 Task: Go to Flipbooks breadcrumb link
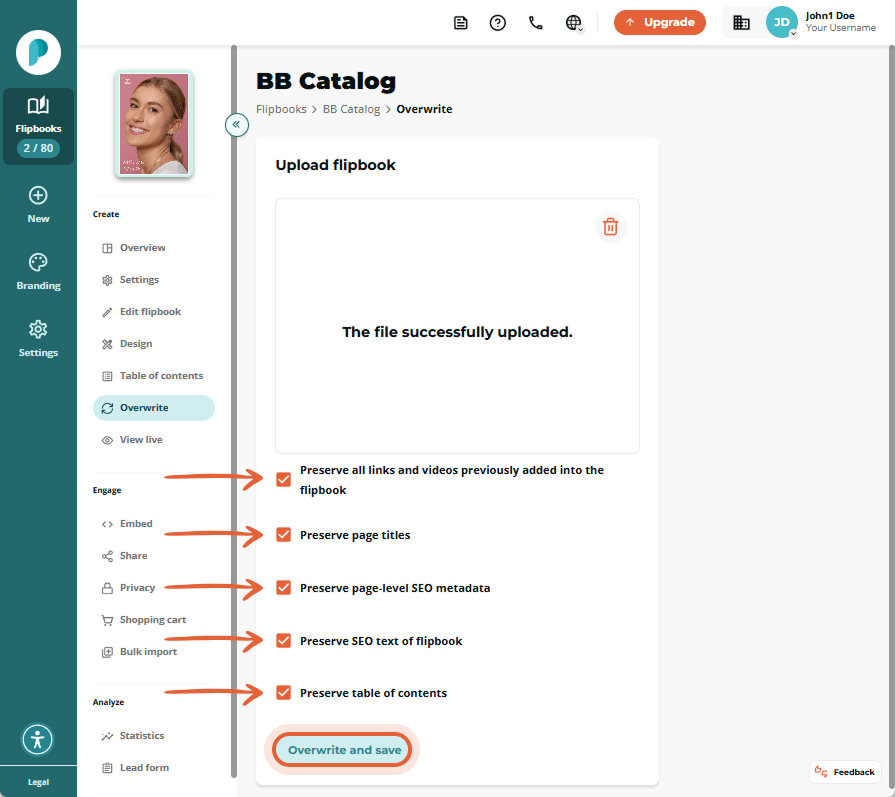pos(281,109)
